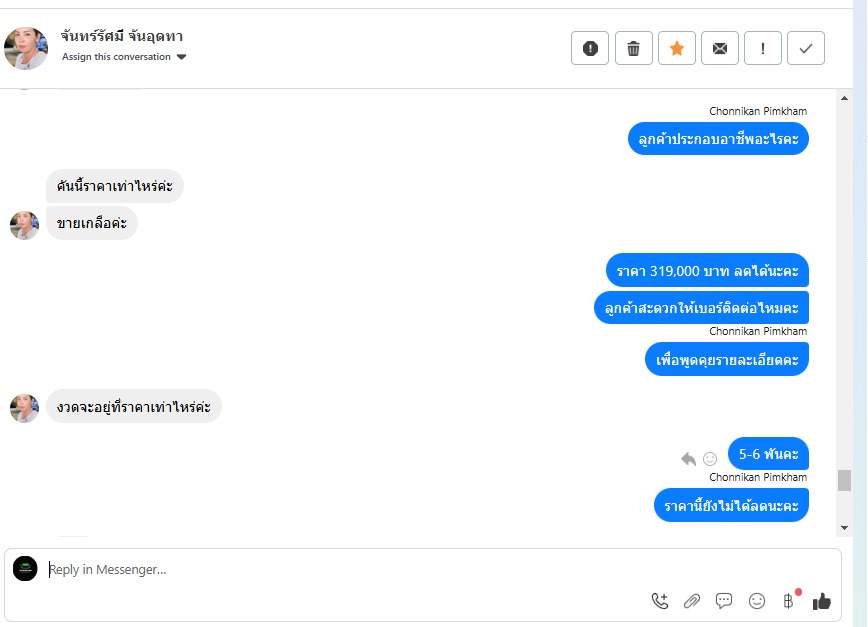868x627 pixels.
Task: Open saved replies speech bubble icon
Action: (724, 601)
